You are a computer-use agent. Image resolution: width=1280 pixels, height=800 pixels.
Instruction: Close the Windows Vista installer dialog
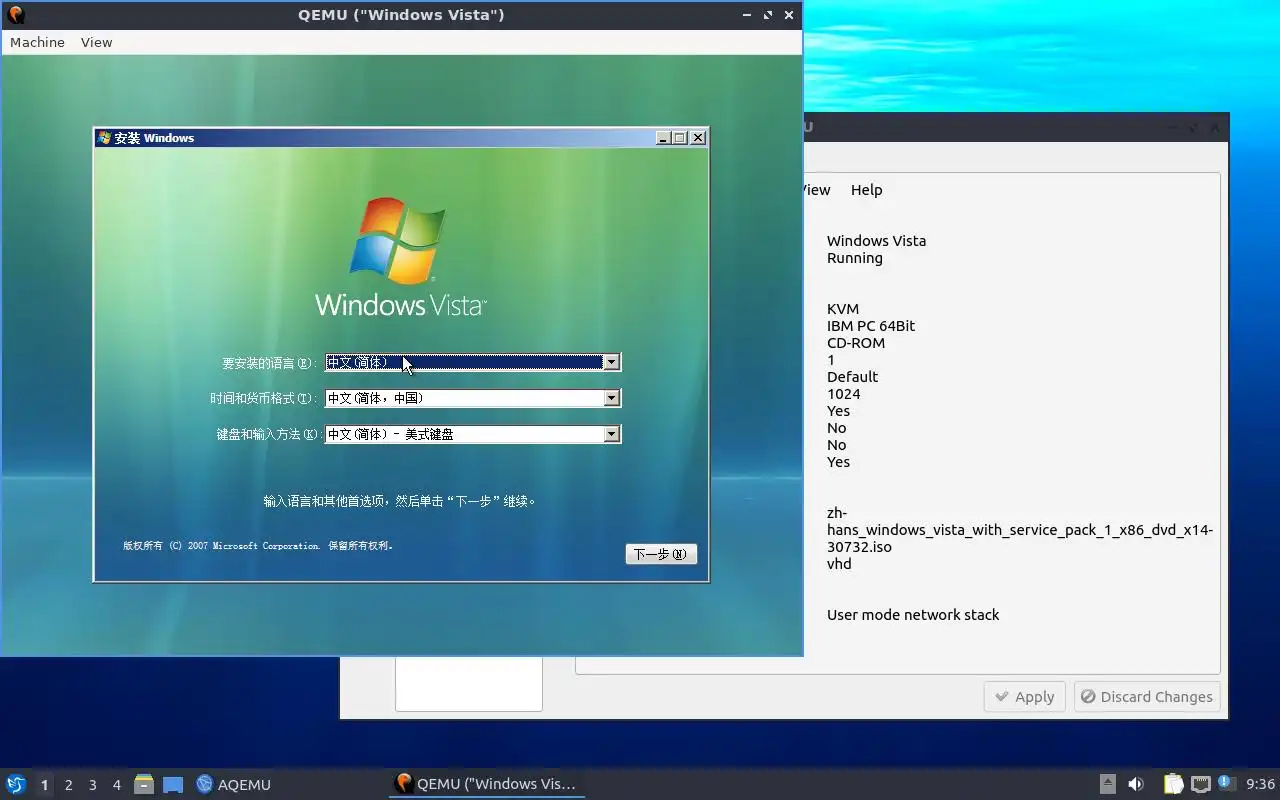(x=698, y=138)
